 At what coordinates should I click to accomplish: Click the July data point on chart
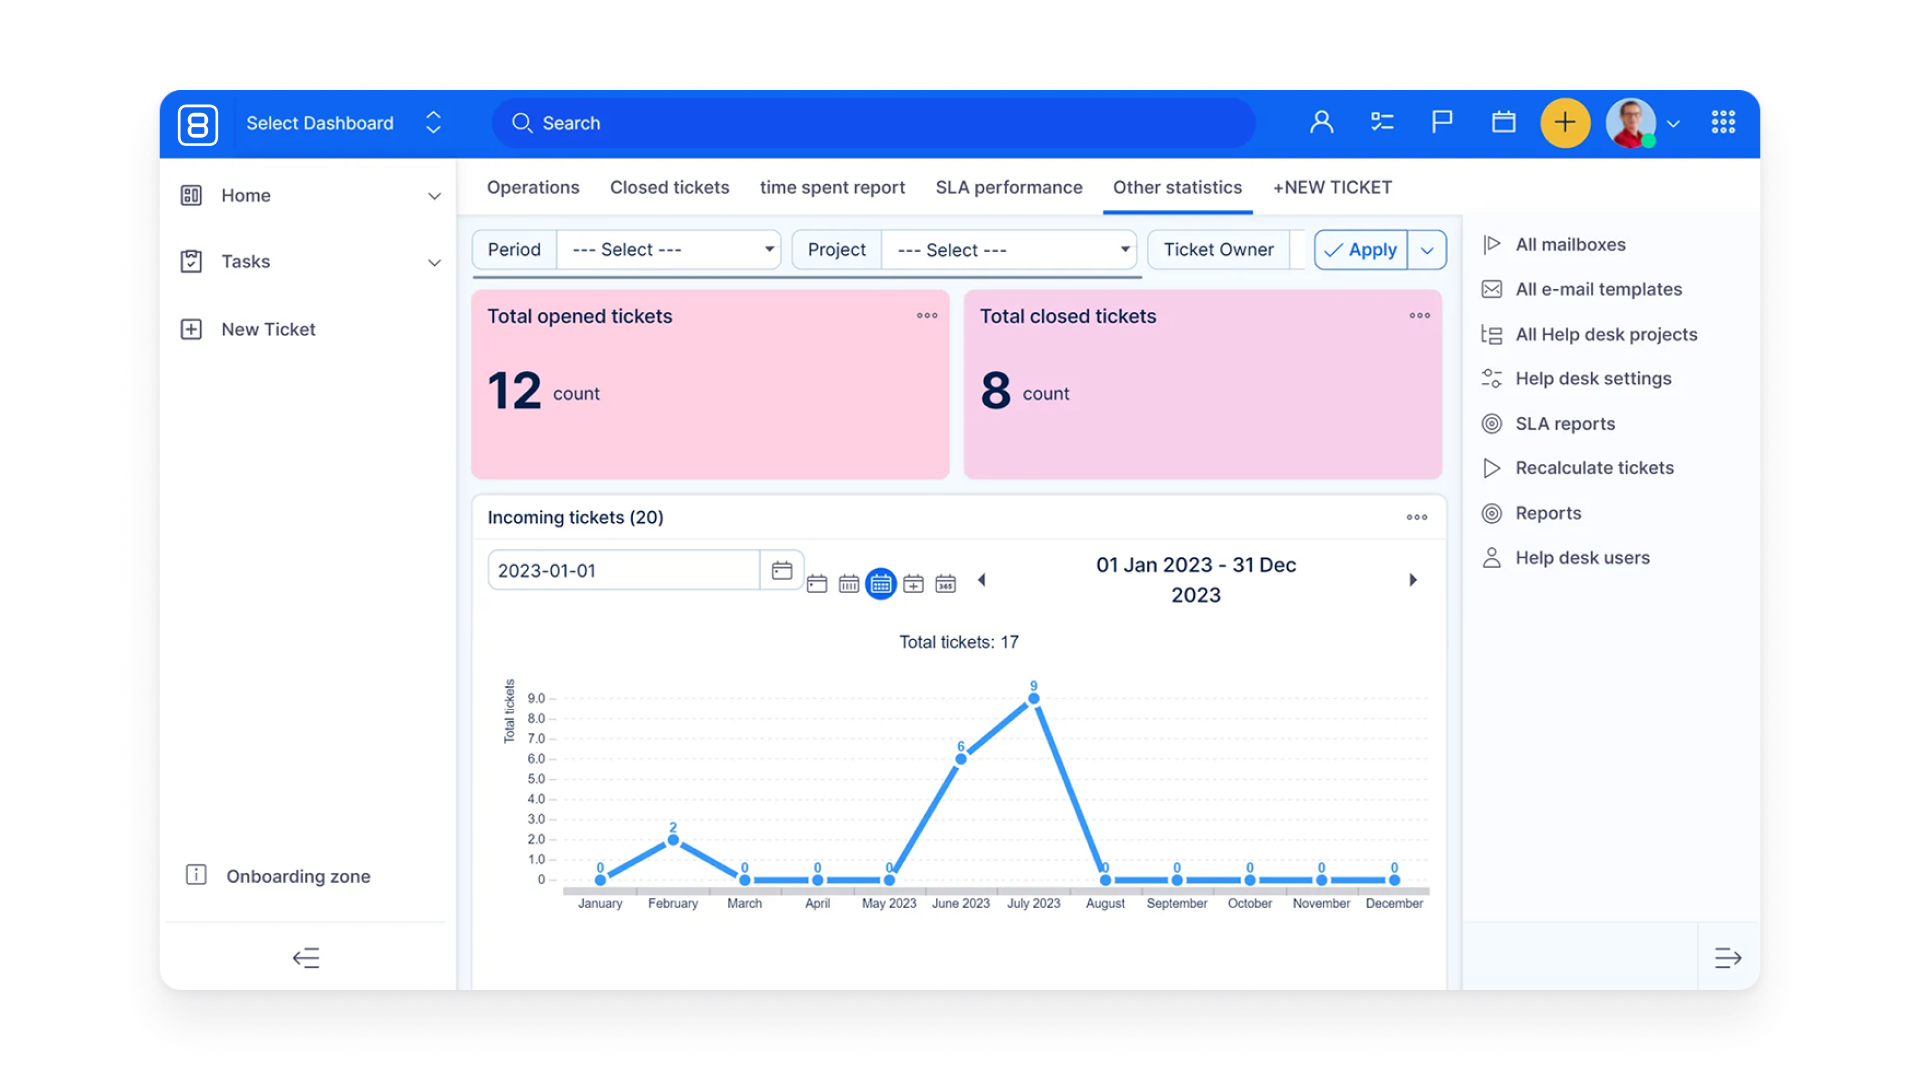coord(1033,699)
